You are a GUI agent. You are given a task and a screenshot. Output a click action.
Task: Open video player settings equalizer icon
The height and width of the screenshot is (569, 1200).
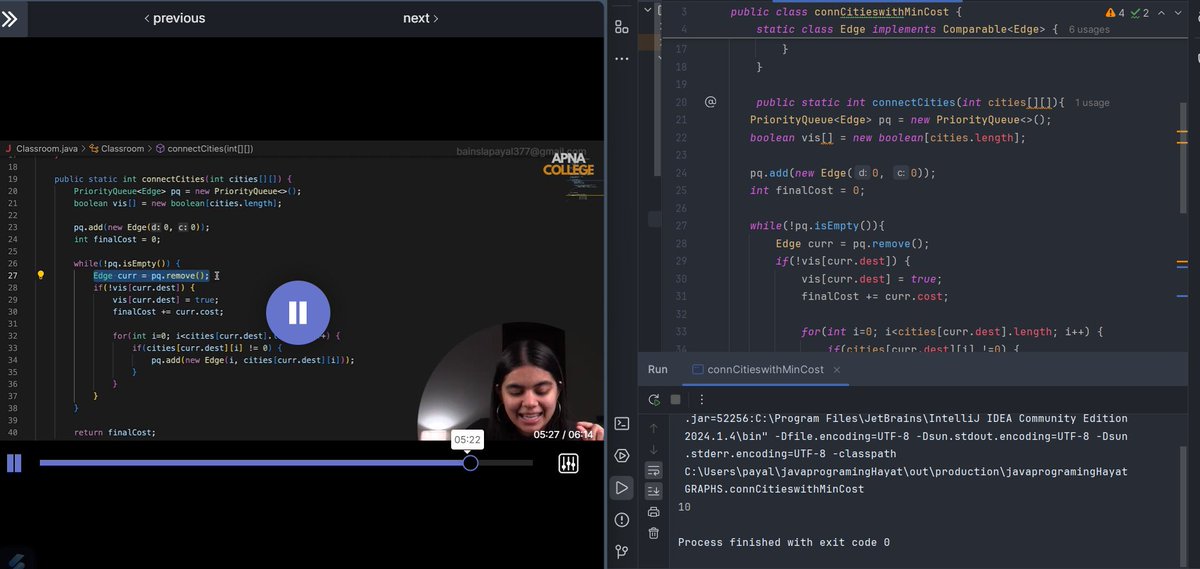pyautogui.click(x=568, y=463)
